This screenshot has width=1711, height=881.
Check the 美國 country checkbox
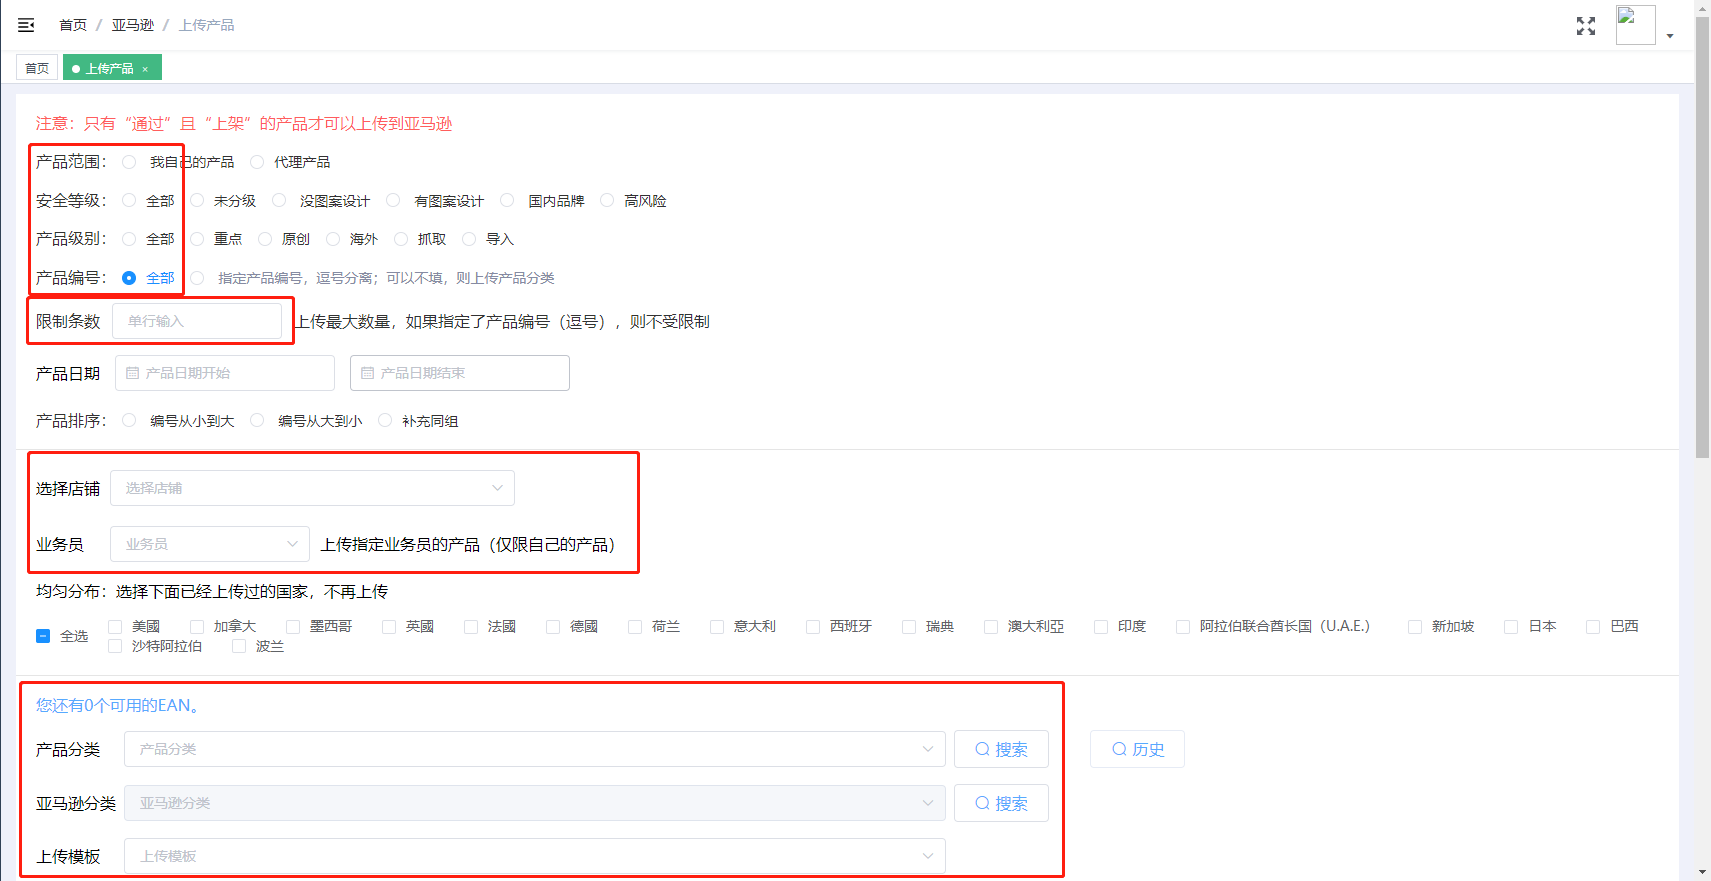(115, 627)
